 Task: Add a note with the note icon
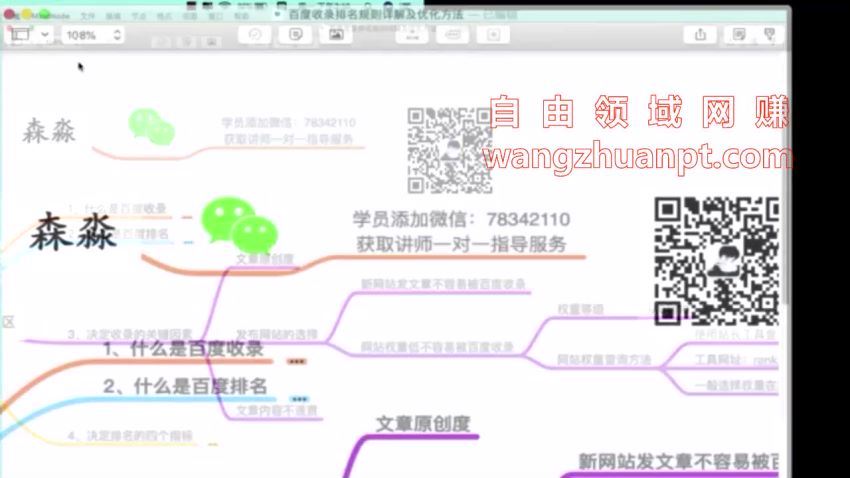point(295,35)
